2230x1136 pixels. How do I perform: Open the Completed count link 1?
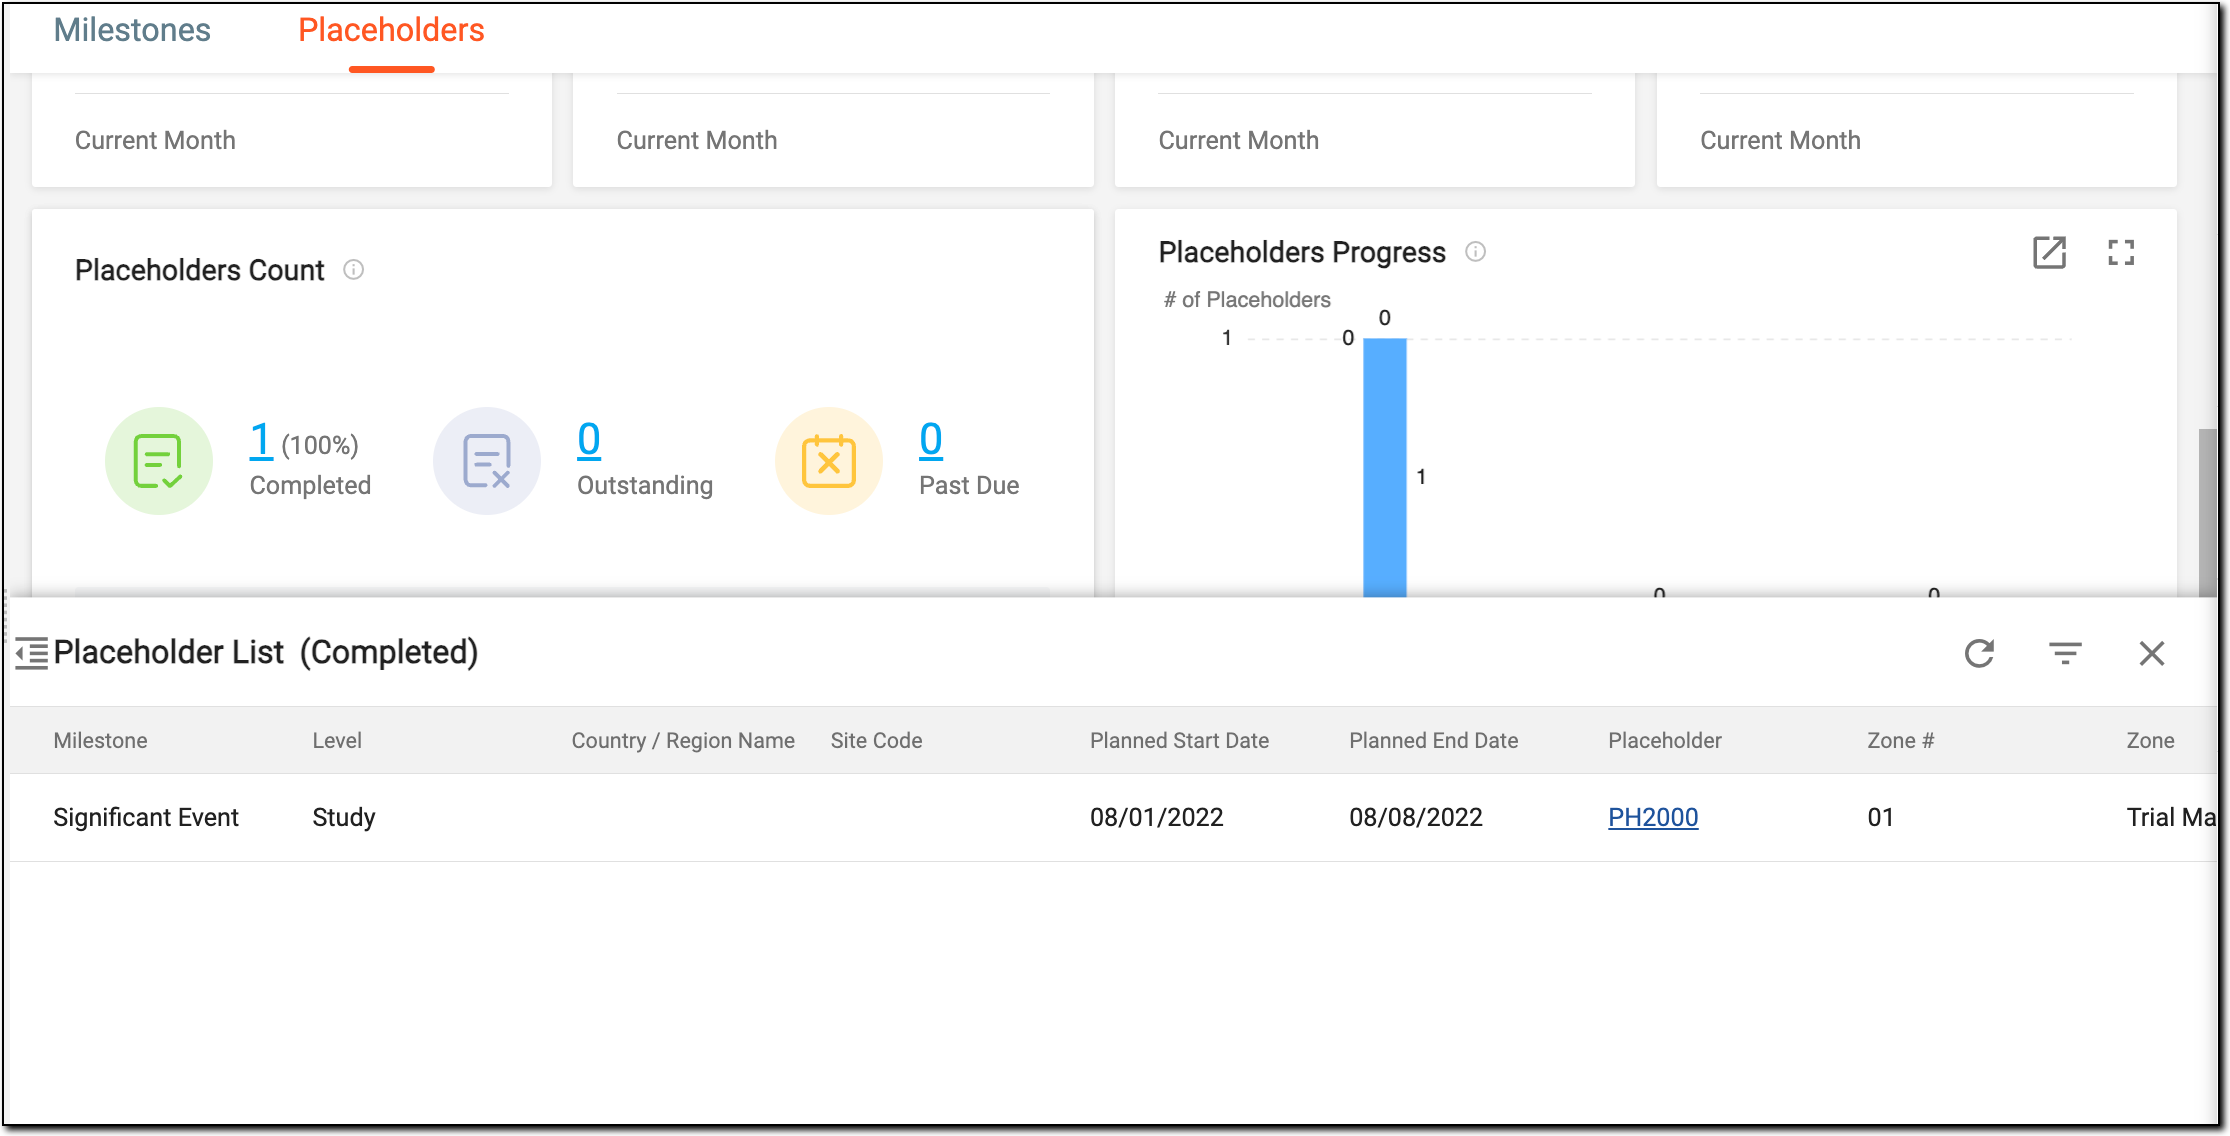tap(261, 440)
